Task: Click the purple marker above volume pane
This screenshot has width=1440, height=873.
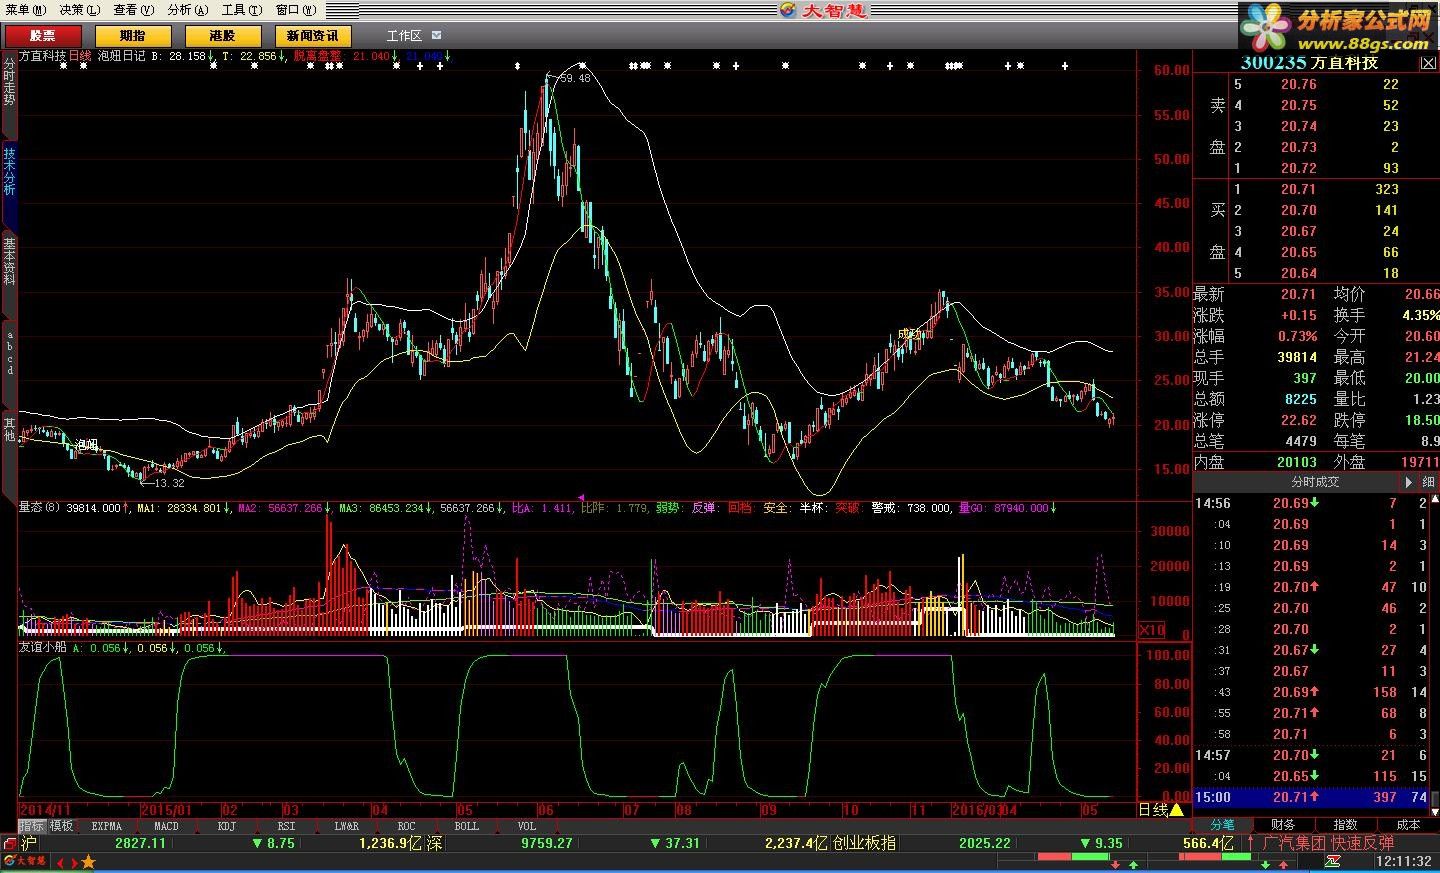Action: [580, 496]
